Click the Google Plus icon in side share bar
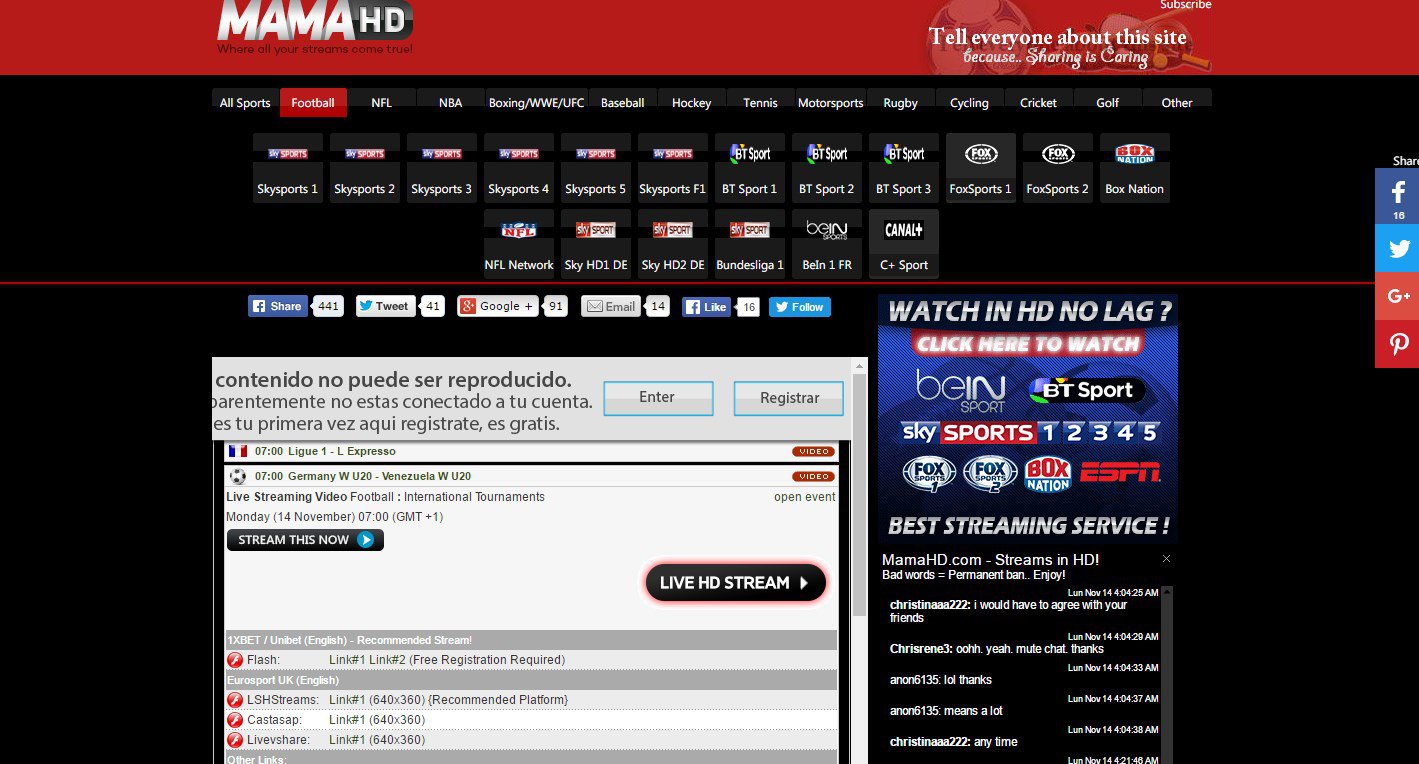The height and width of the screenshot is (764, 1419). [1397, 296]
